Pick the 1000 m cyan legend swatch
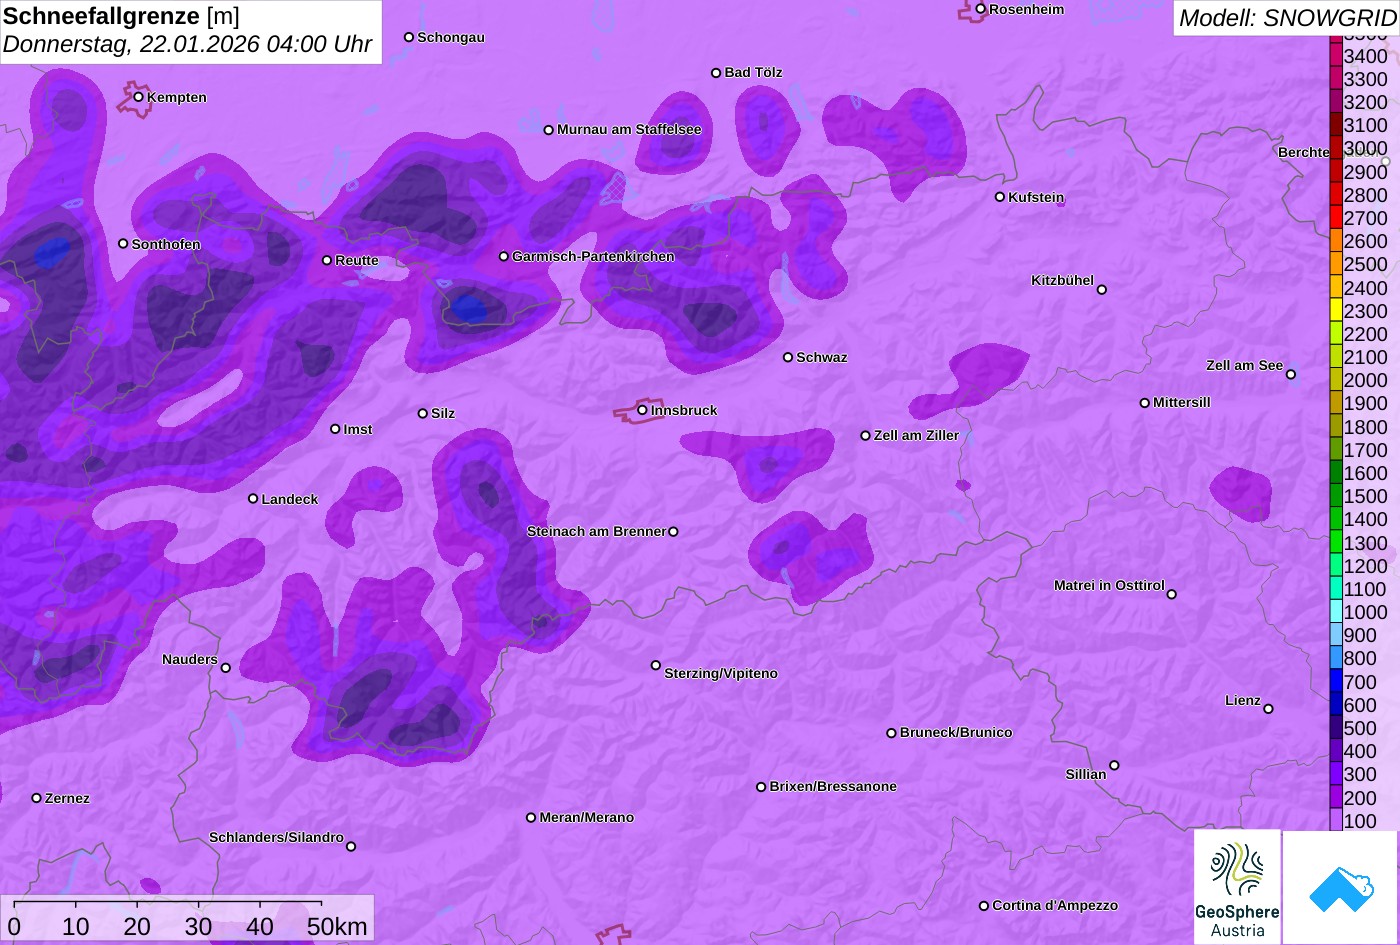Screen dimensions: 1400x945 point(1336,611)
